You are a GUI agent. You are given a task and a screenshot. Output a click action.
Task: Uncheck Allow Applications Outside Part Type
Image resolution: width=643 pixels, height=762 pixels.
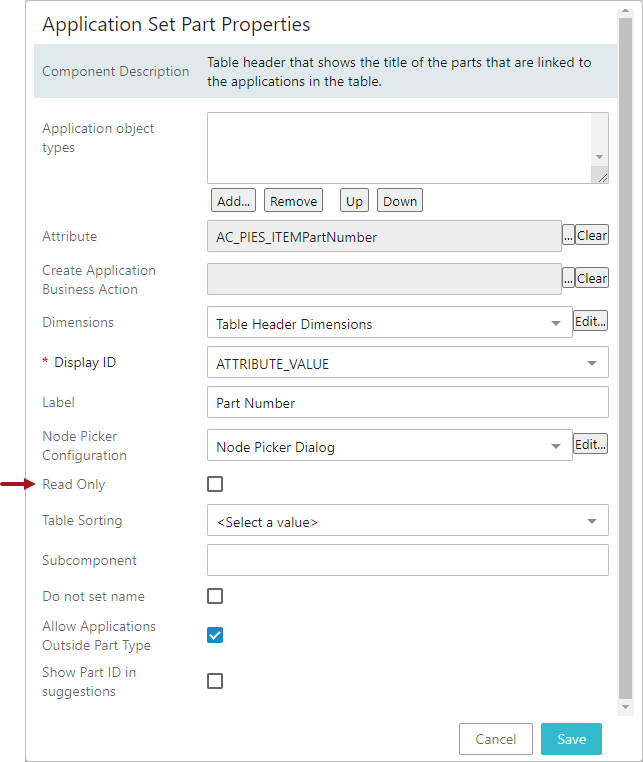click(215, 635)
